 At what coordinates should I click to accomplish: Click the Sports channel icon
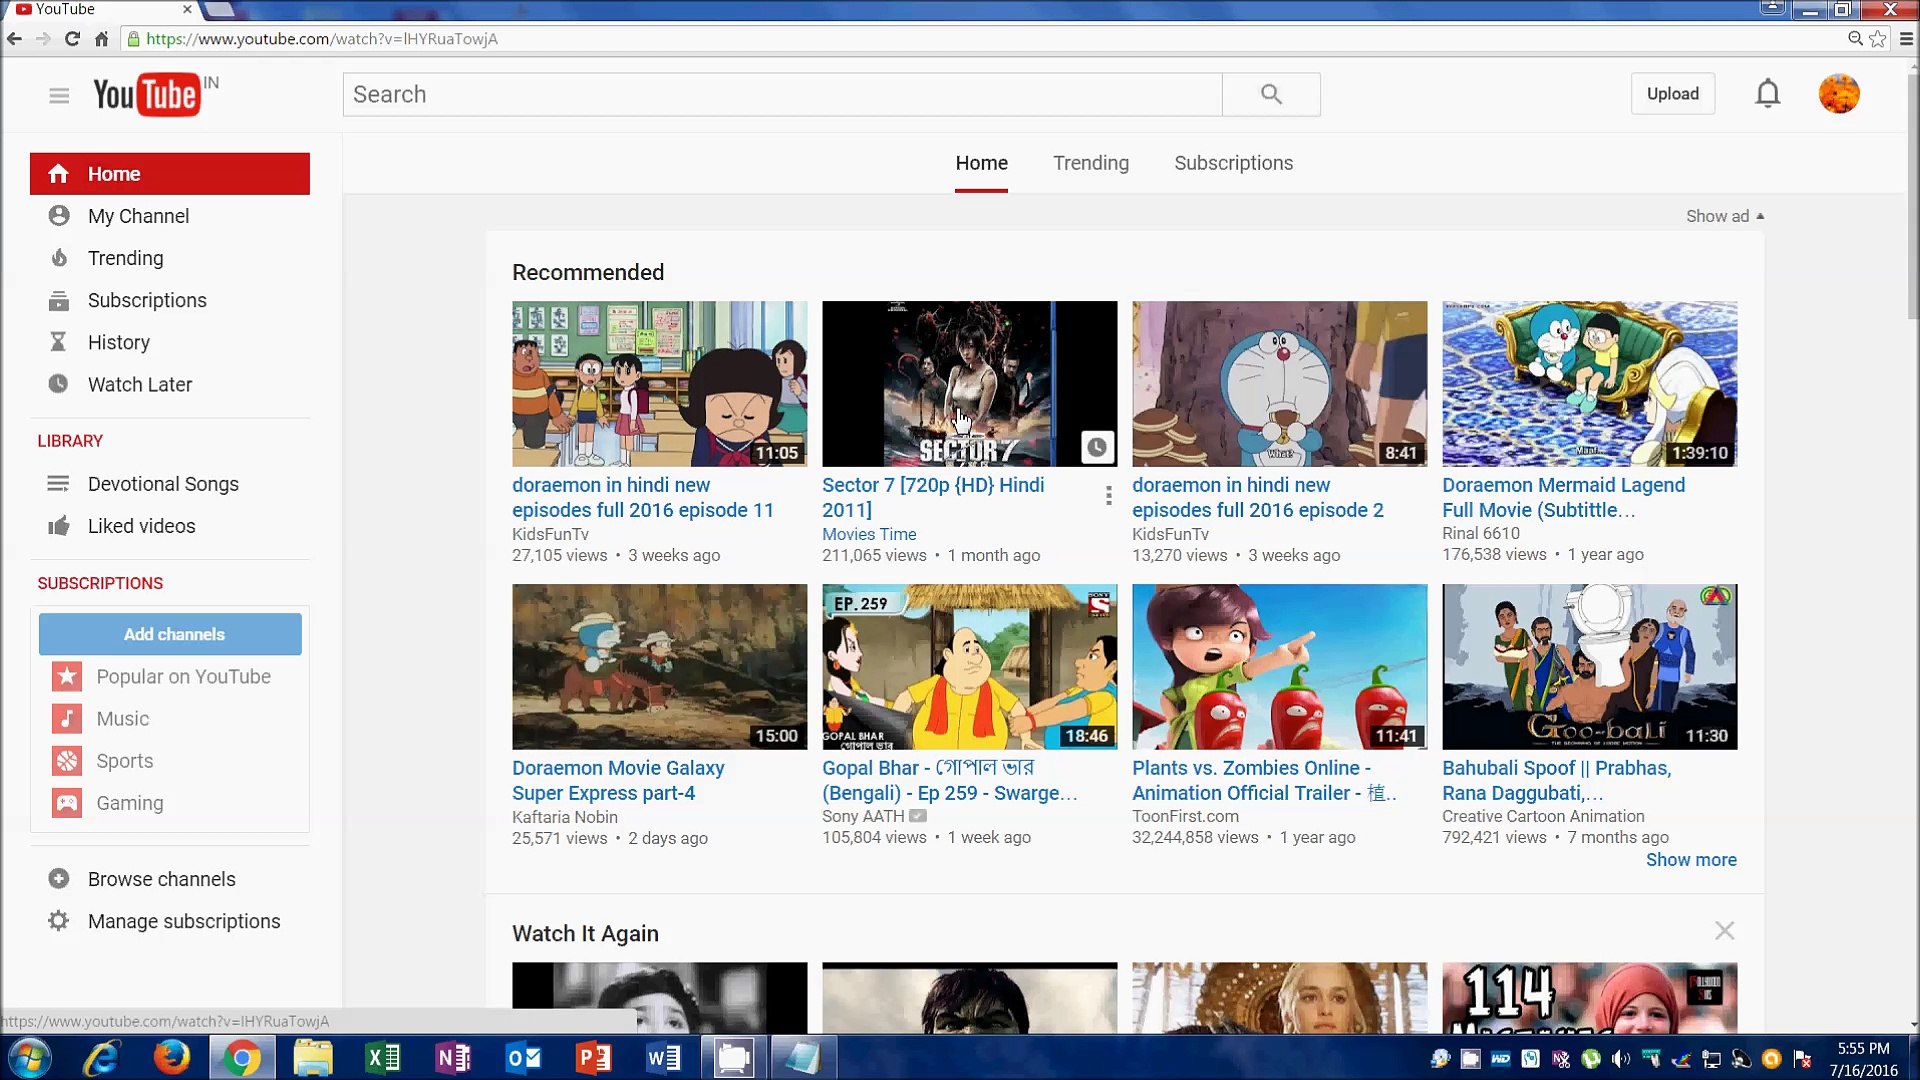67,761
